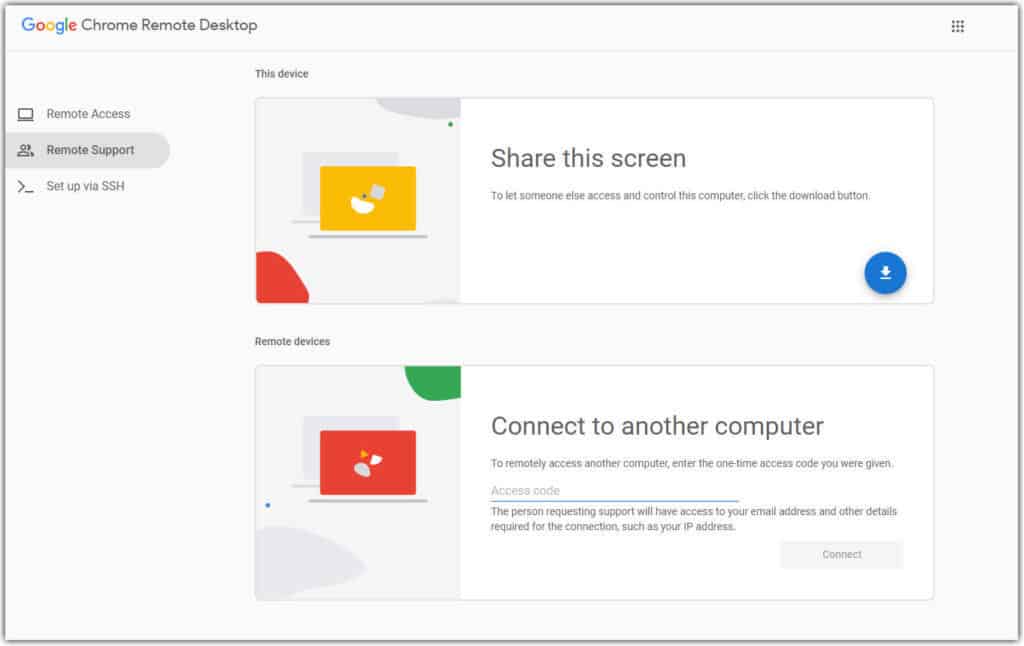Click the Google Chrome Remote Desktop logo
Viewport: 1024px width, 646px height.
pyautogui.click(x=139, y=25)
